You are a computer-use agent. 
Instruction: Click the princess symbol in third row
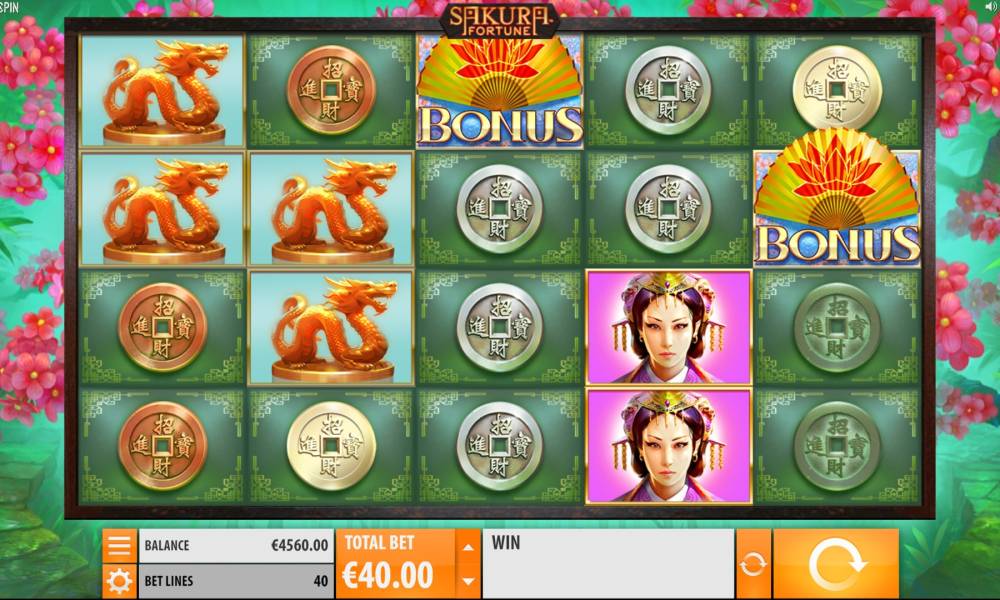tap(668, 327)
